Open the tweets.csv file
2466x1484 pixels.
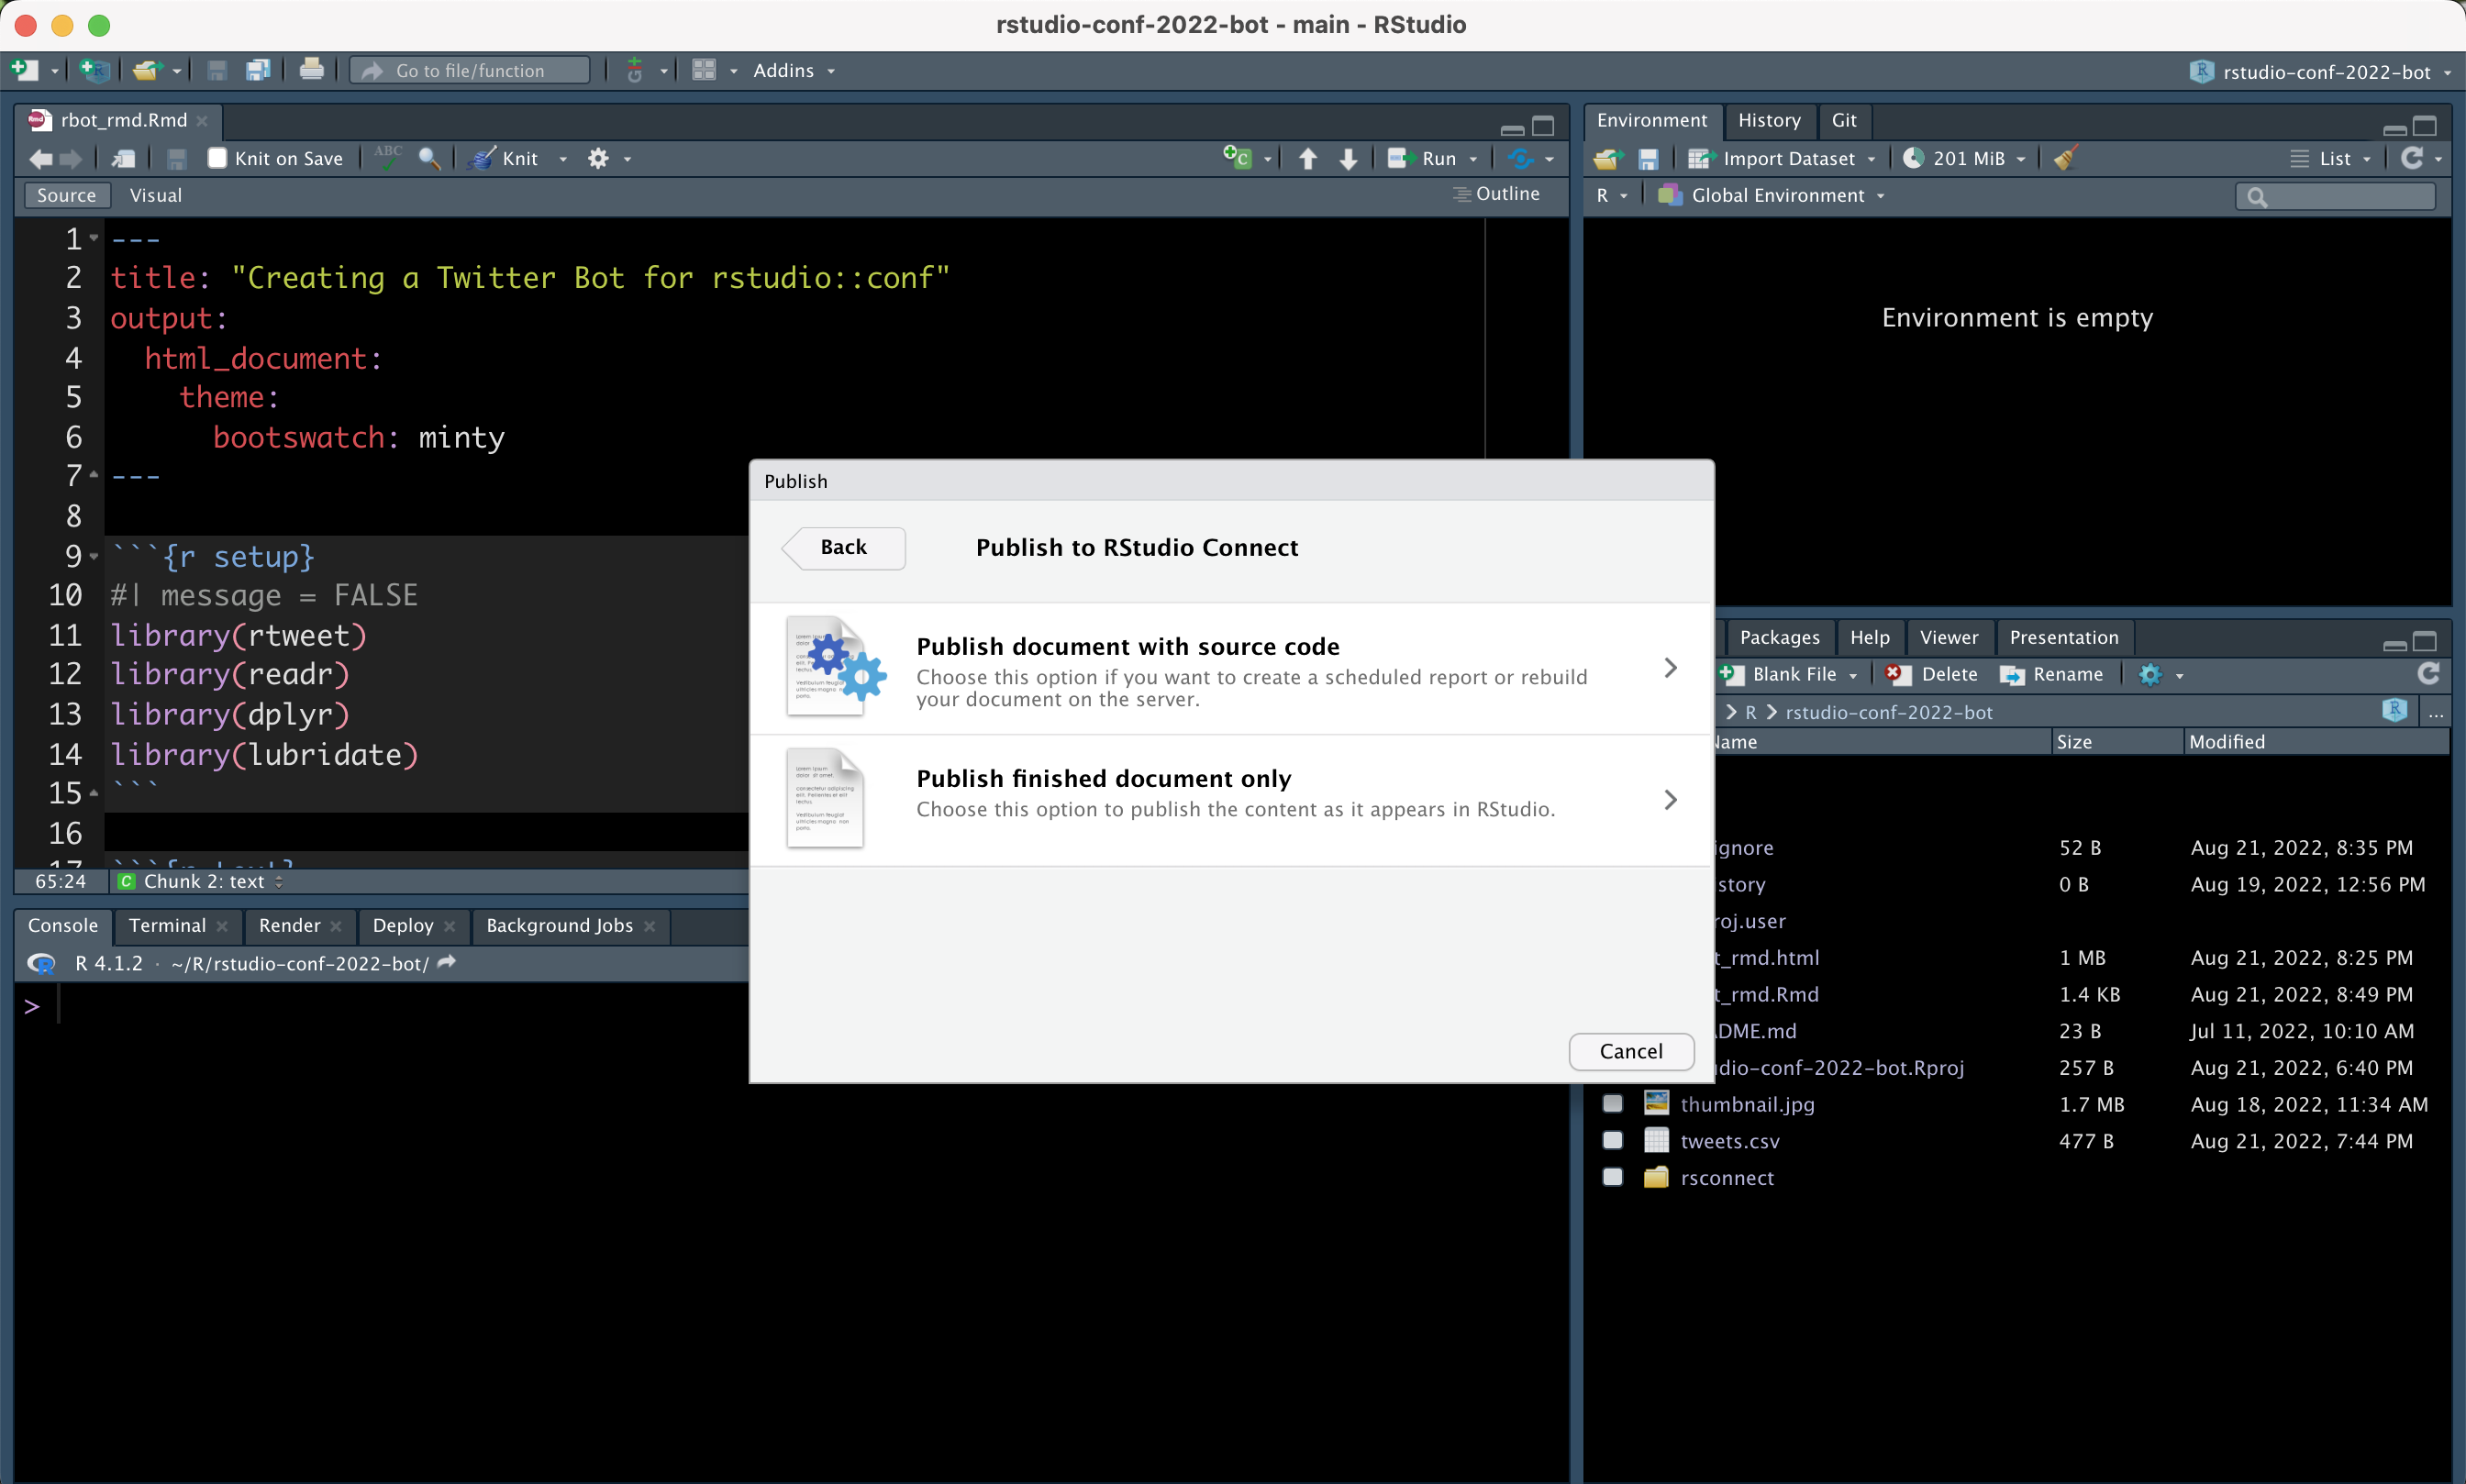point(1730,1140)
